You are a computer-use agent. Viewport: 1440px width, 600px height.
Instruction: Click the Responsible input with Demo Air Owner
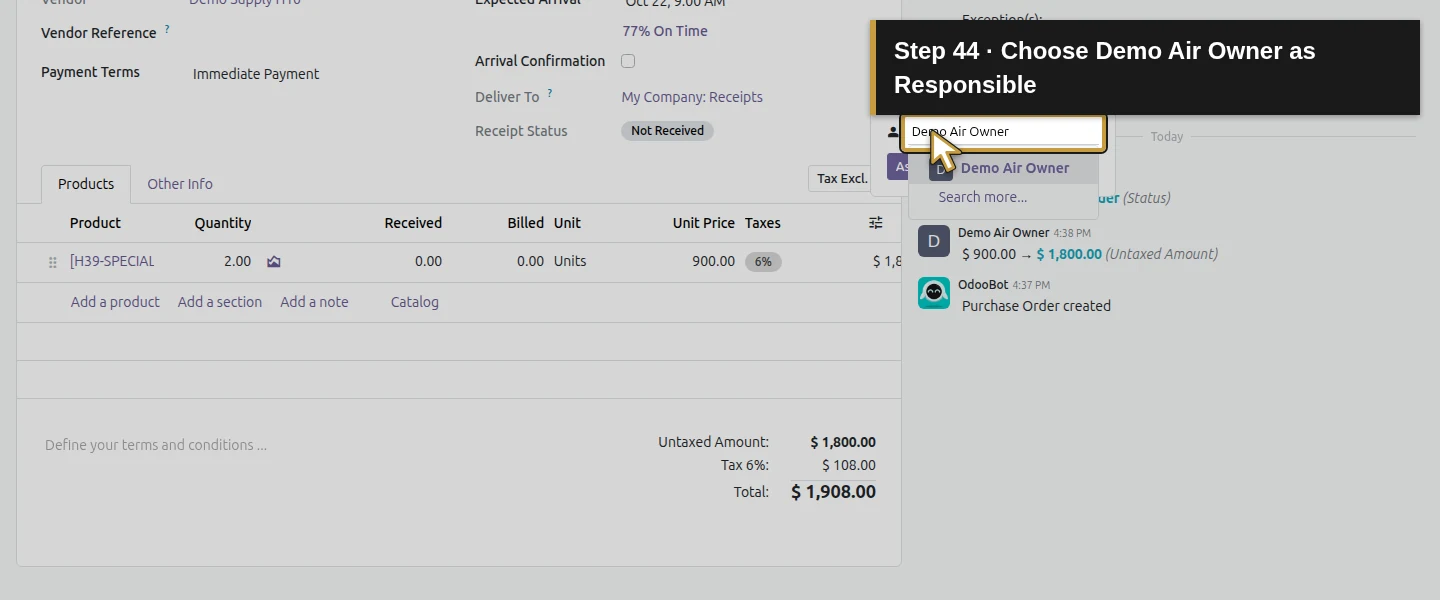coord(1004,132)
